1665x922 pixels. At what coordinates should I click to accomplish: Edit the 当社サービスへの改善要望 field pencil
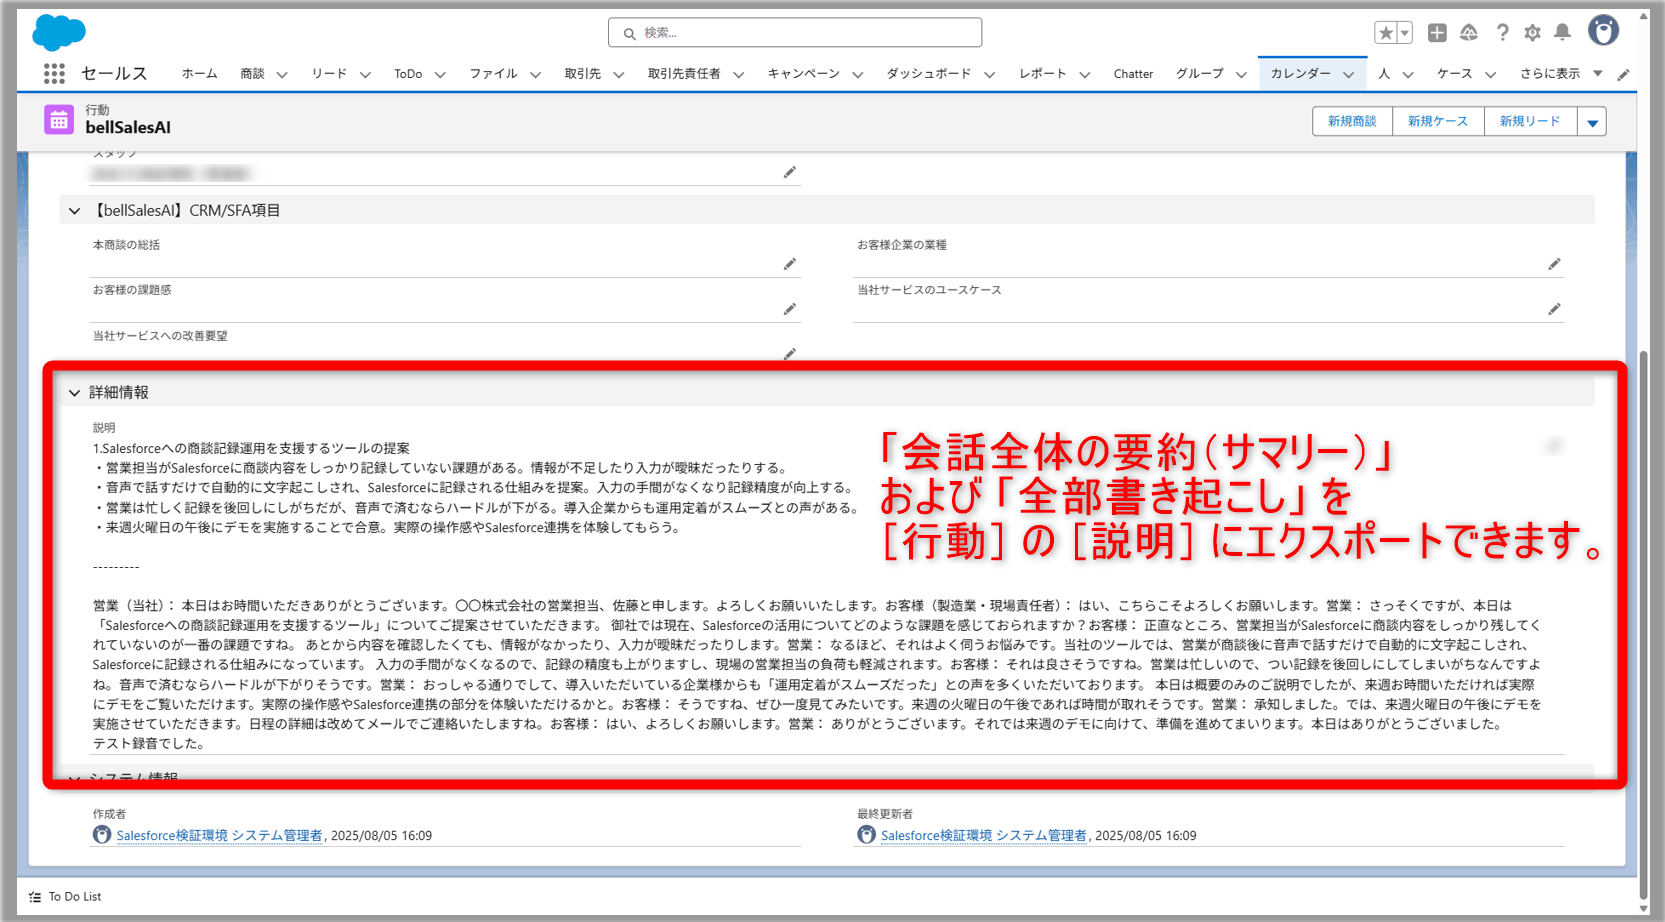click(x=790, y=353)
